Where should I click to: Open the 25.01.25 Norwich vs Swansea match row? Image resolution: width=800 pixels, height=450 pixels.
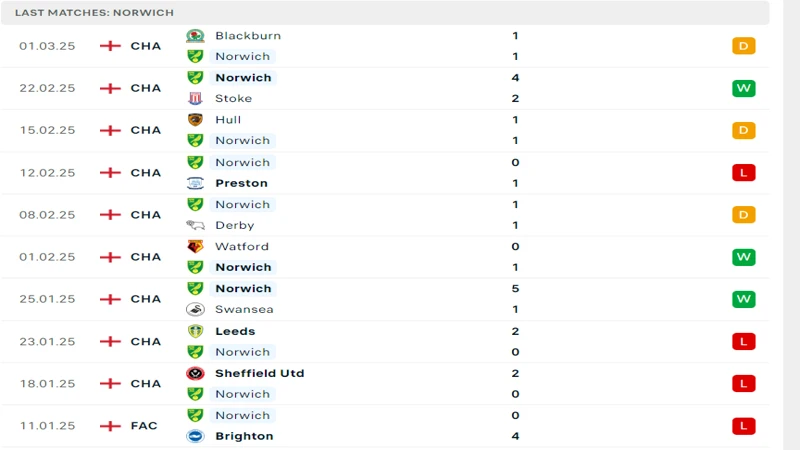385,299
